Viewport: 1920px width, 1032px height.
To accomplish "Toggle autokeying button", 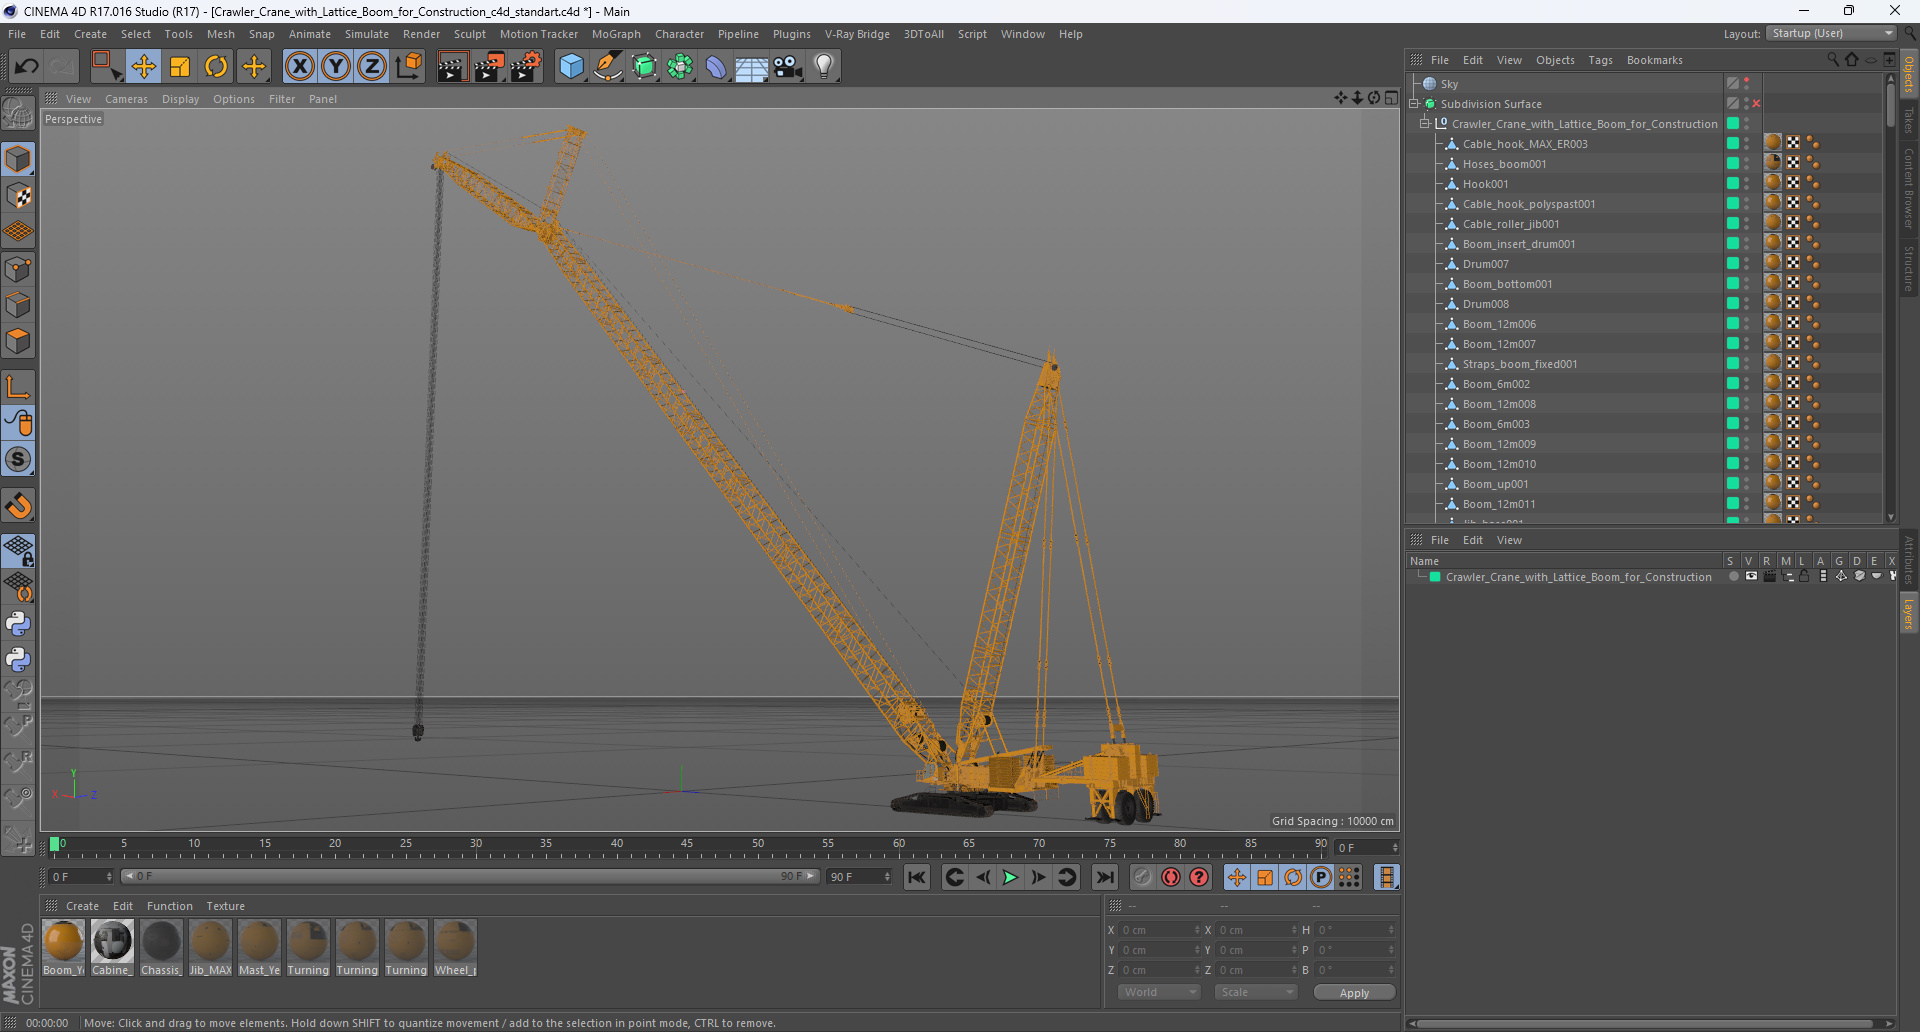I will [x=1170, y=877].
